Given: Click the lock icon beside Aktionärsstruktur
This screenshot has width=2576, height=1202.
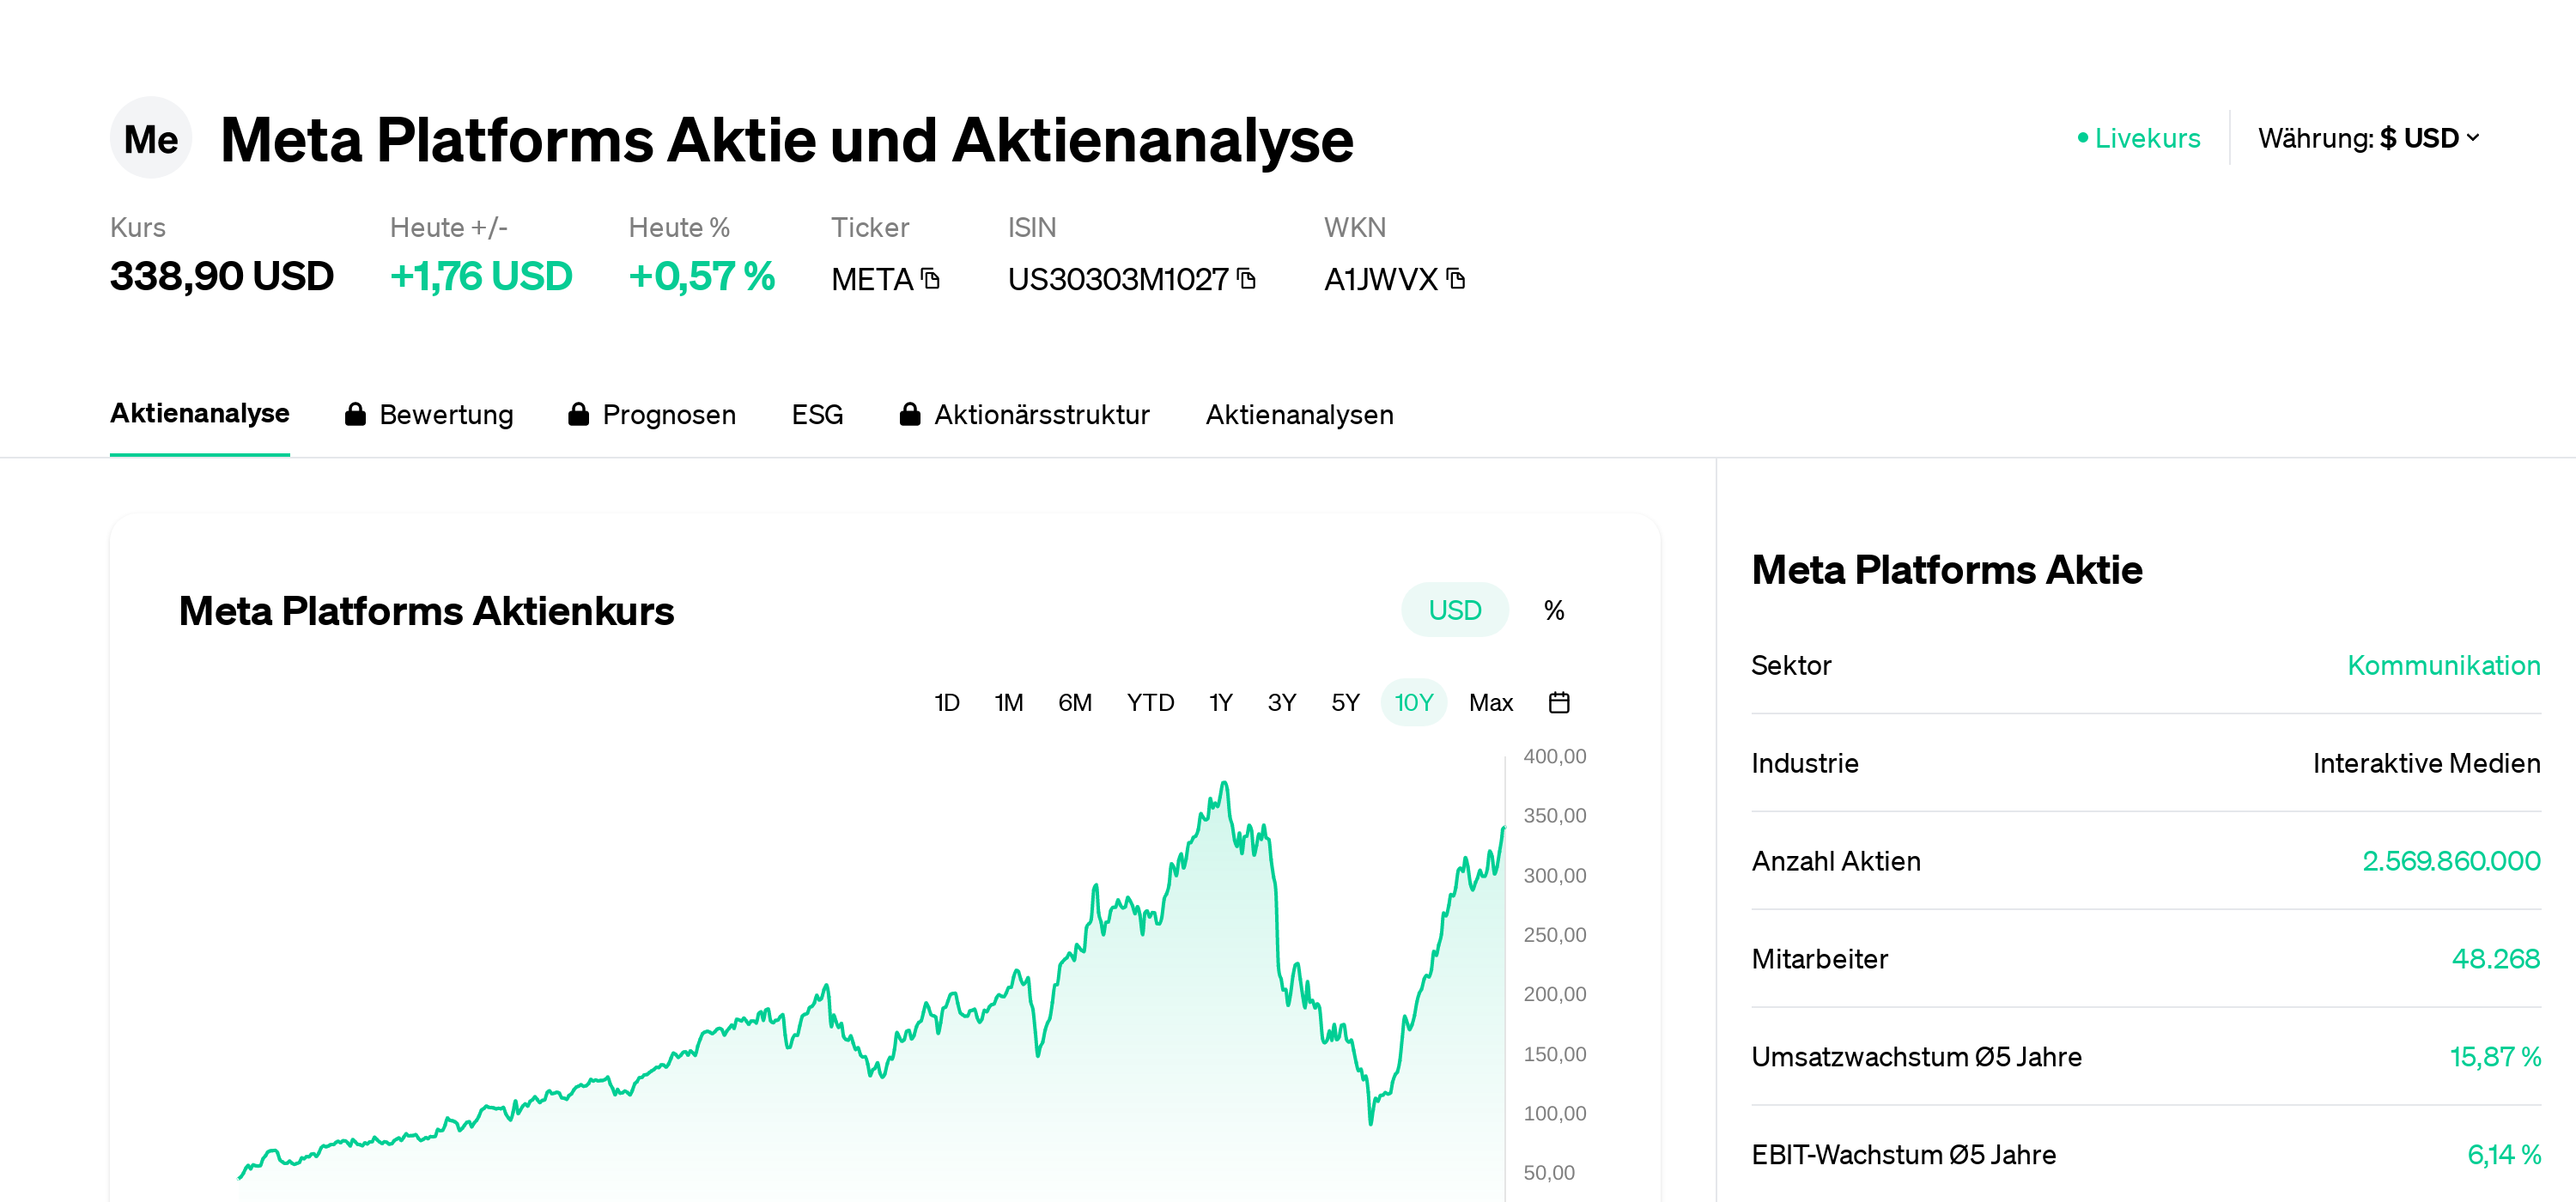Looking at the screenshot, I should pos(909,415).
